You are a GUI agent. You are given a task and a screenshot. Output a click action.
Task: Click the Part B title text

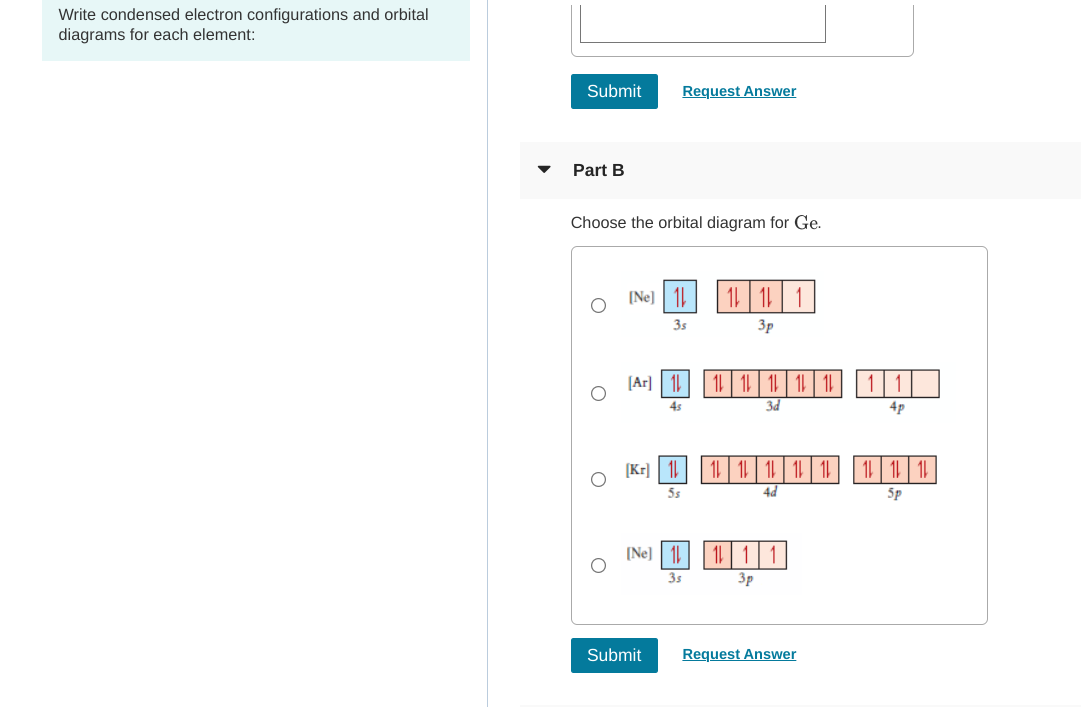coord(598,170)
